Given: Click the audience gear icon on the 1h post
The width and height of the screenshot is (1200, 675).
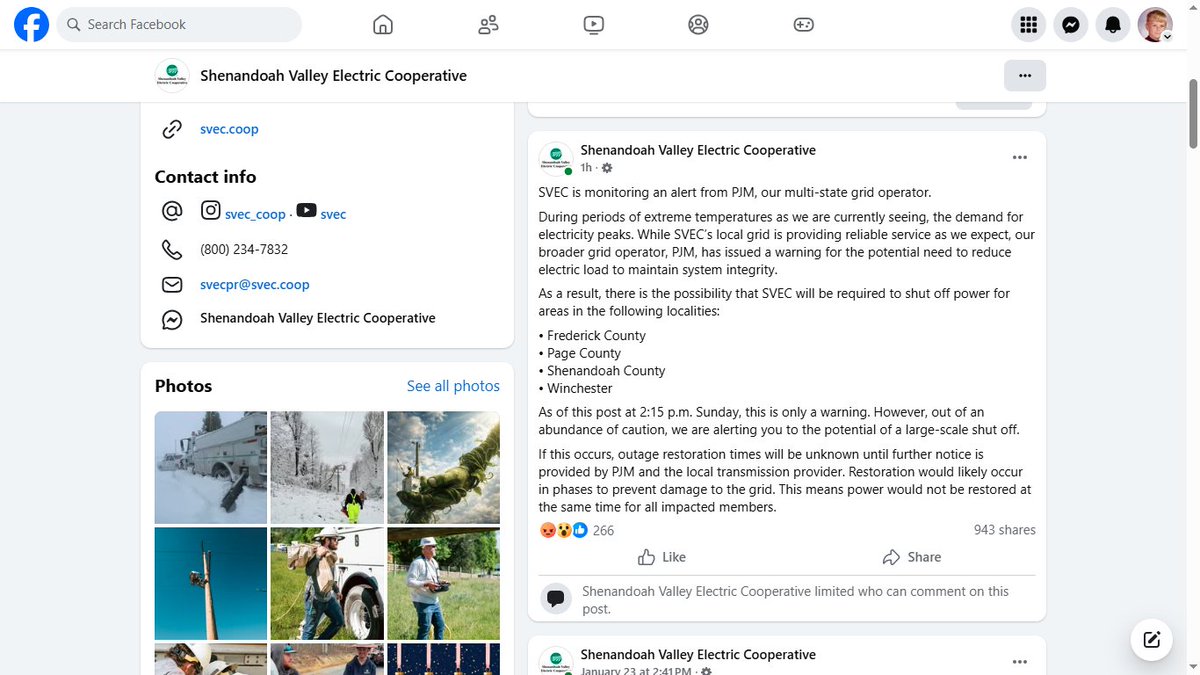Looking at the screenshot, I should click(x=607, y=168).
